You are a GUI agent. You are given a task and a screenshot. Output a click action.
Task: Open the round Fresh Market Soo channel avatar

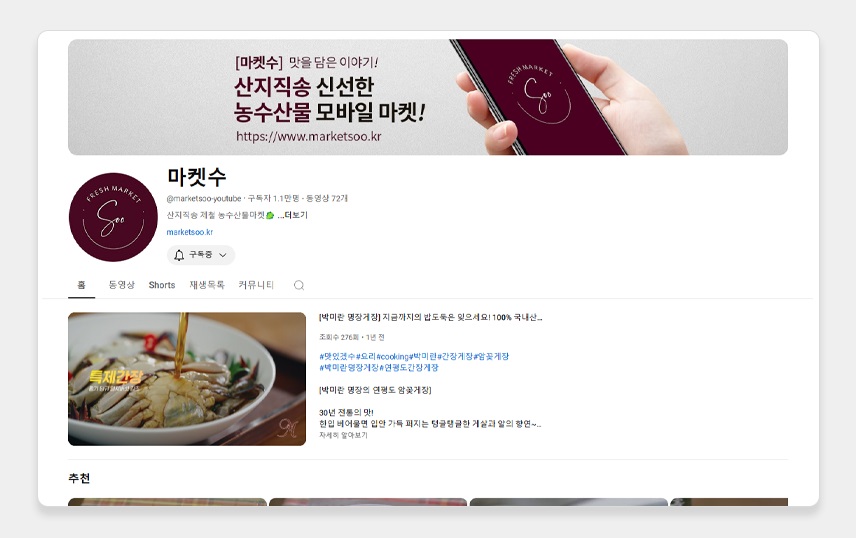(114, 217)
